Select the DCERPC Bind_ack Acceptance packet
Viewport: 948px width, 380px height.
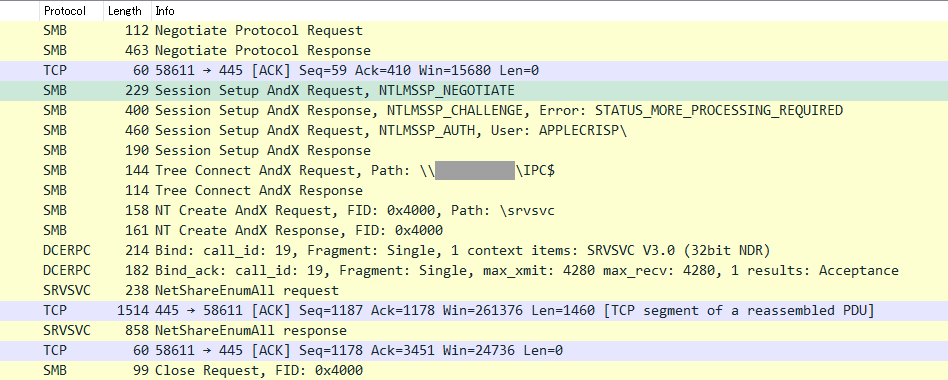pyautogui.click(x=474, y=270)
